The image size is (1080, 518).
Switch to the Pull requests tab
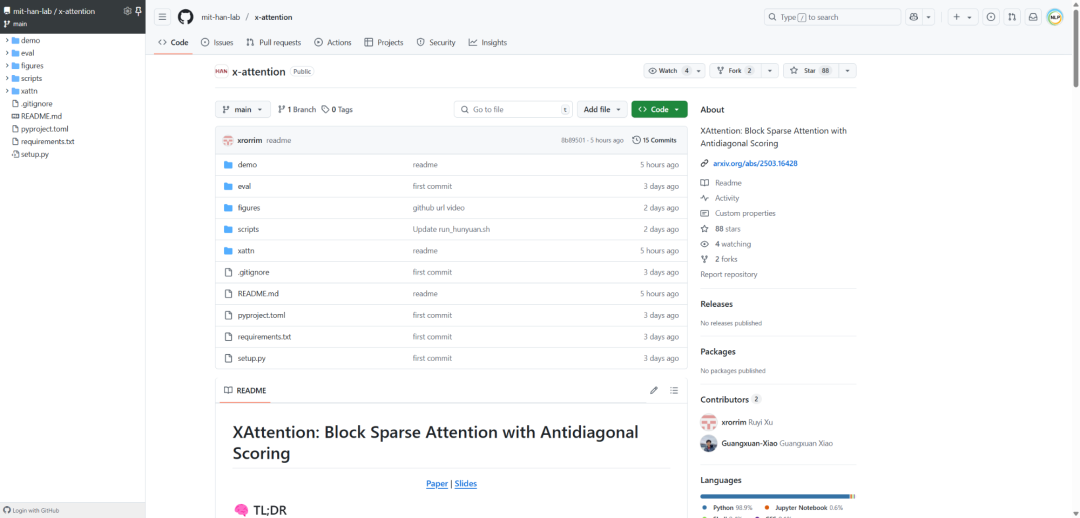coord(273,43)
